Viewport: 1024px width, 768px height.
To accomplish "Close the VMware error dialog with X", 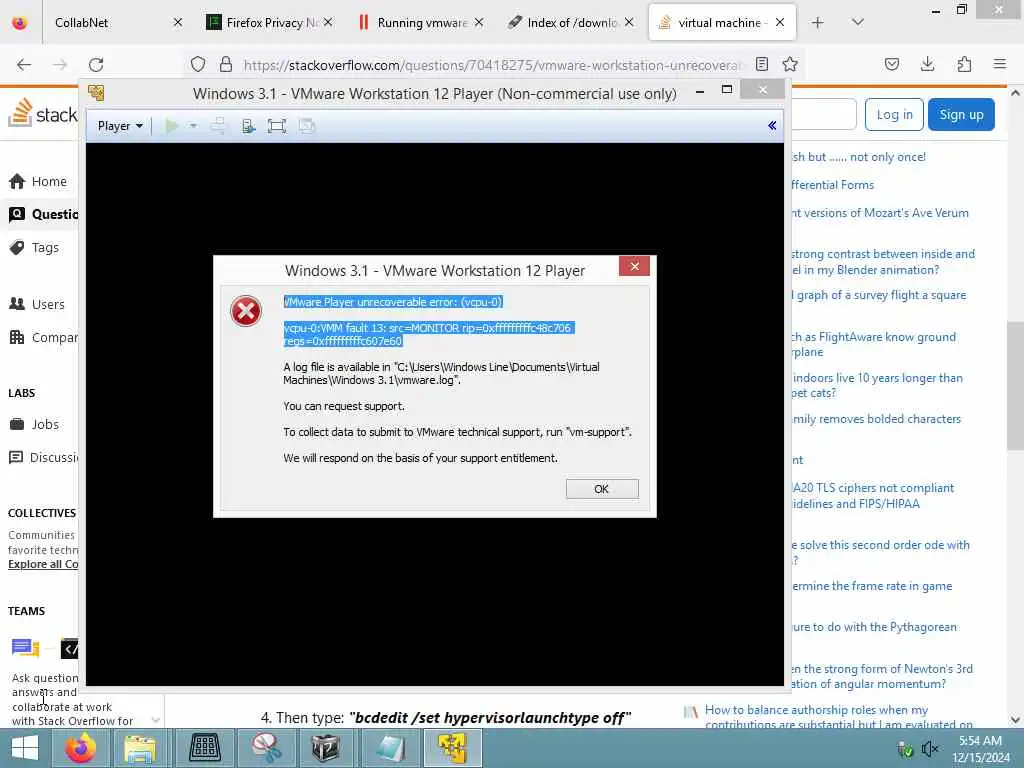I will point(634,266).
